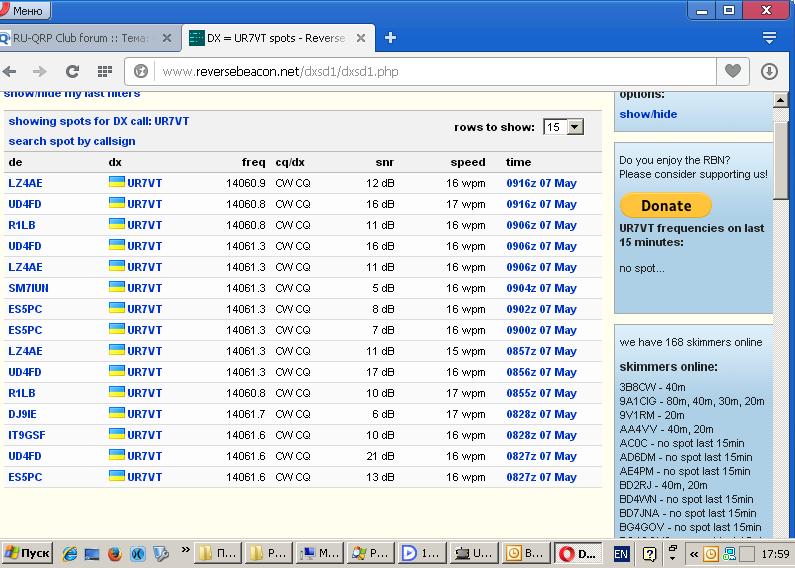Open IT9GSF spotter link
Screen dimensions: 795x568
pyautogui.click(x=27, y=435)
